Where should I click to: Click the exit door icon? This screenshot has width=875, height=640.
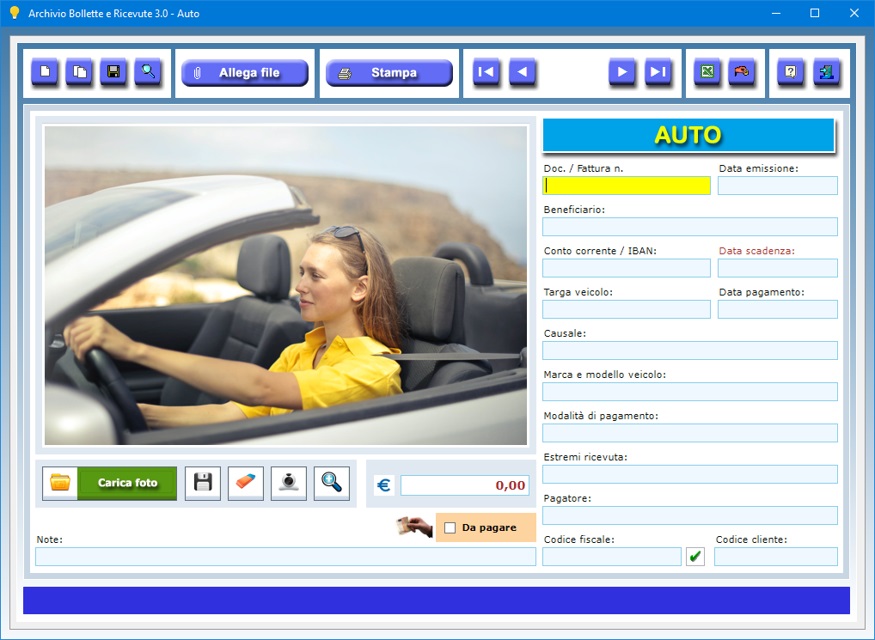(826, 72)
